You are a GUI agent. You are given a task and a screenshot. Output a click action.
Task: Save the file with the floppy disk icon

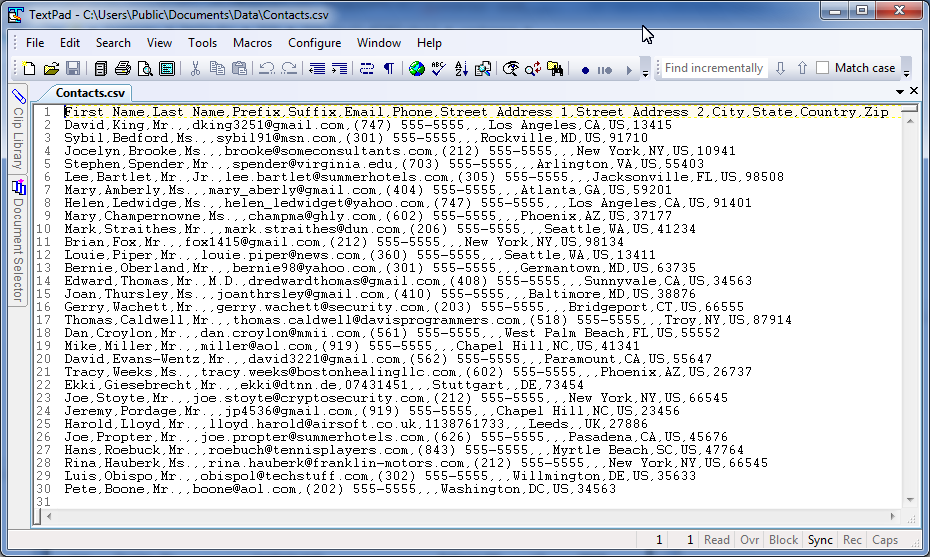click(72, 69)
